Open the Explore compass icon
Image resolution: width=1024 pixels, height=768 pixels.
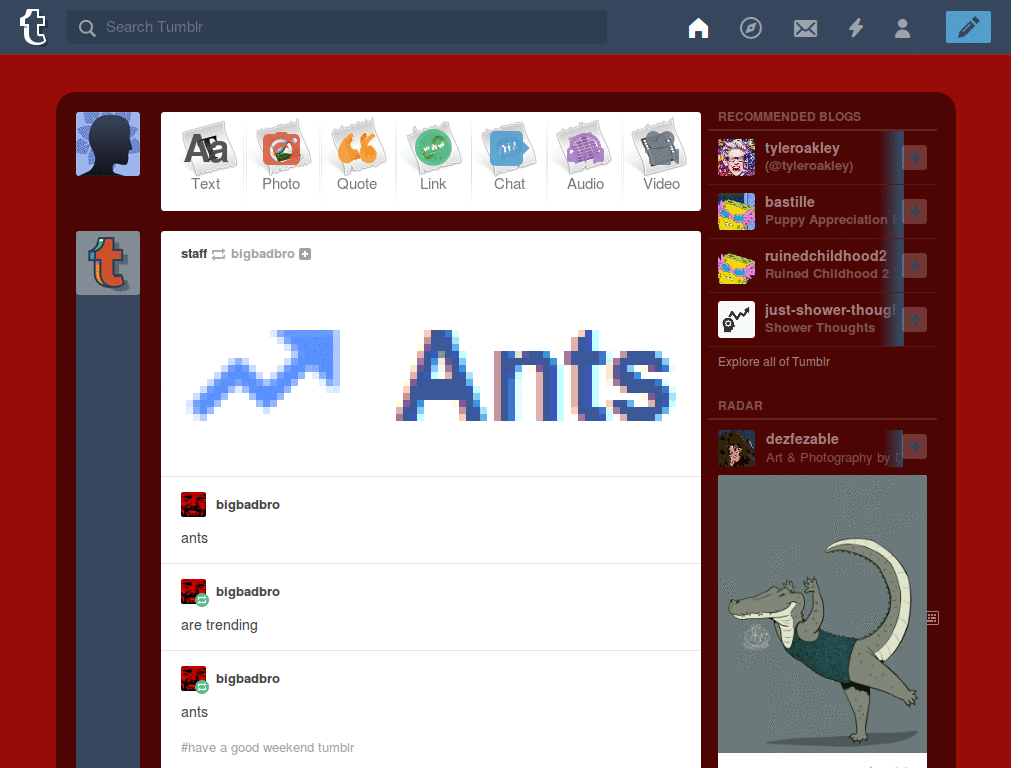[x=750, y=28]
